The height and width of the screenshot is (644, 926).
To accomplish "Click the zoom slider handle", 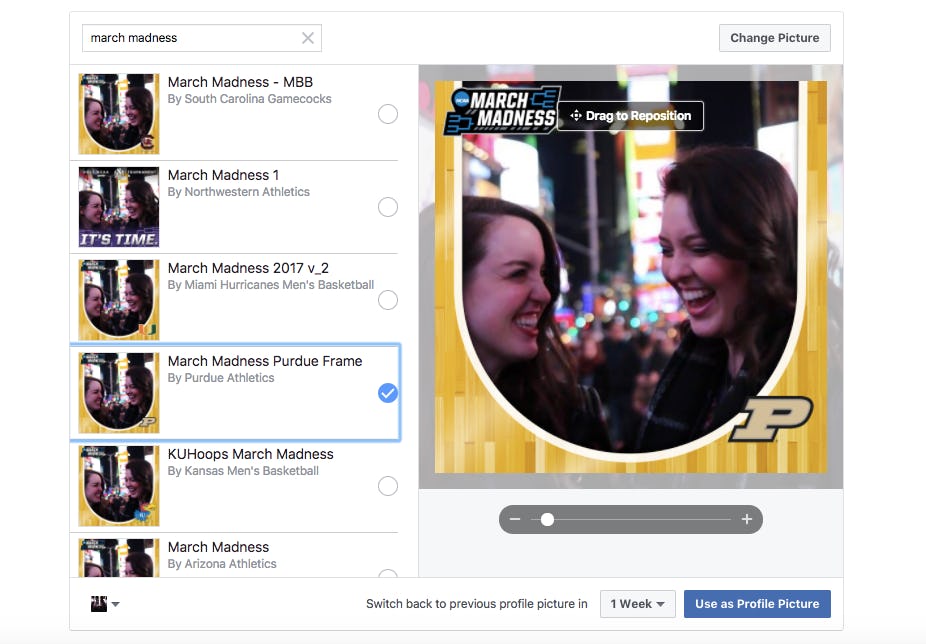I will click(547, 519).
